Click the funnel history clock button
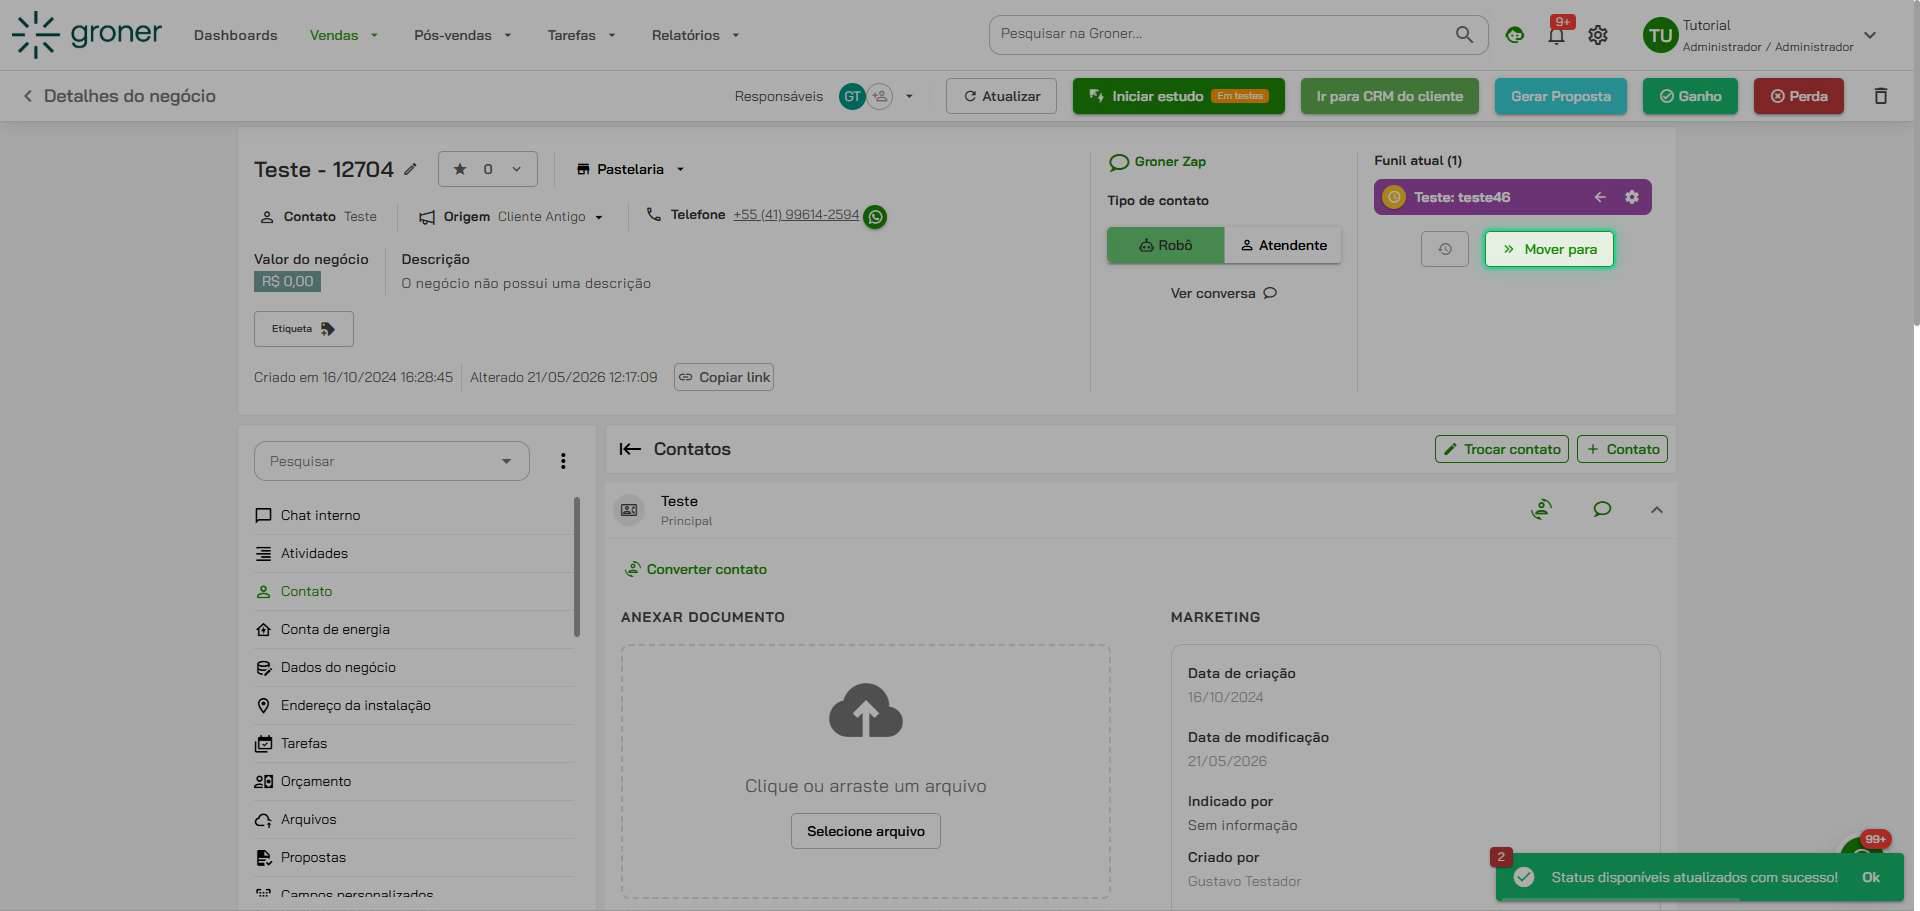Viewport: 1920px width, 911px height. pyautogui.click(x=1445, y=249)
